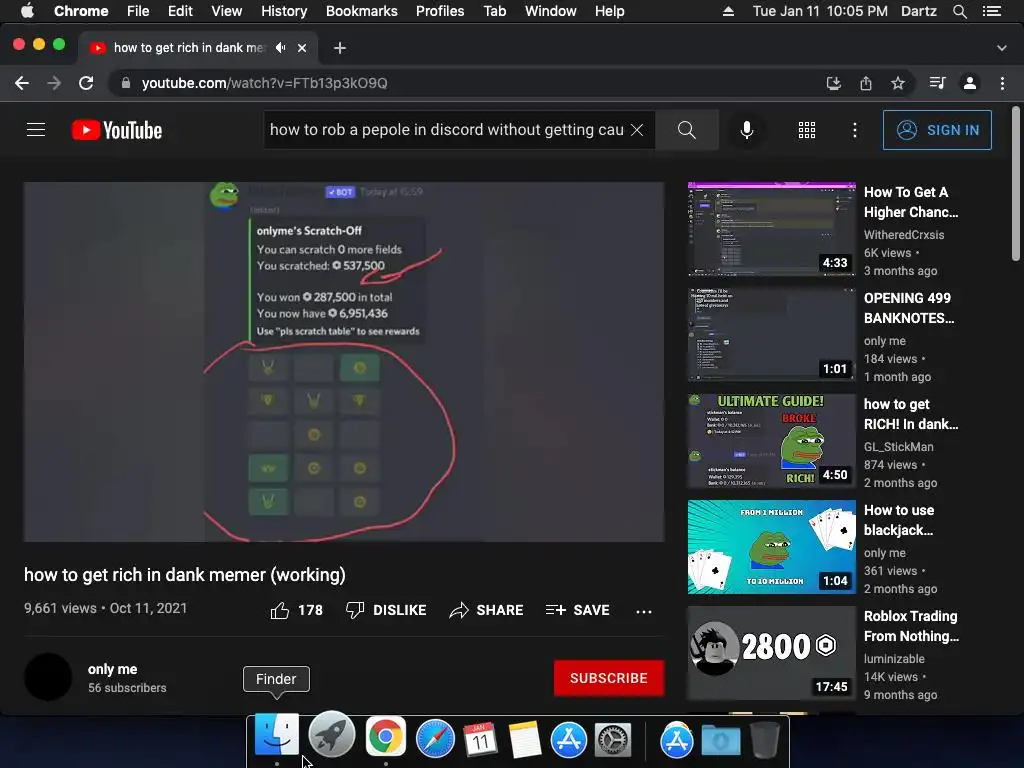This screenshot has width=1024, height=768.
Task: Click the SIGN IN button
Action: [937, 130]
